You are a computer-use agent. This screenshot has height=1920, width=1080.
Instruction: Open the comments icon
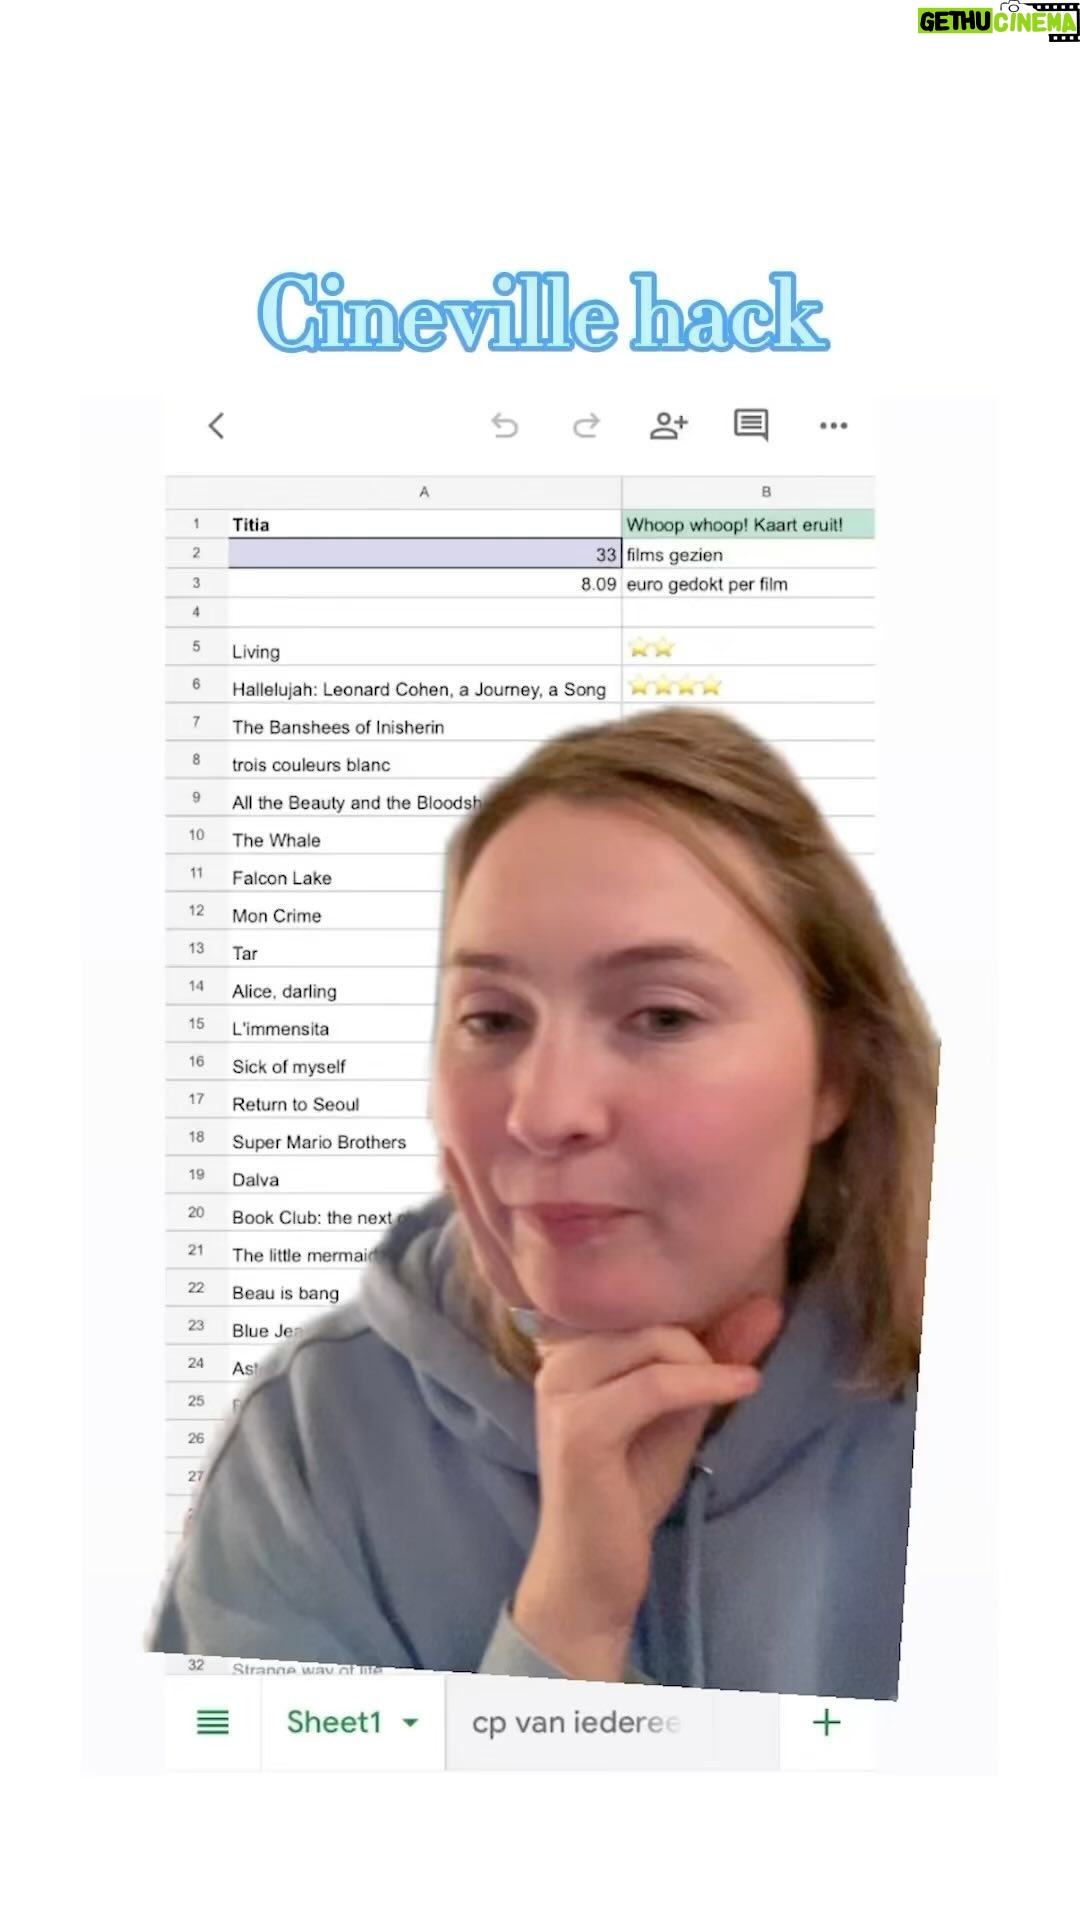(751, 426)
